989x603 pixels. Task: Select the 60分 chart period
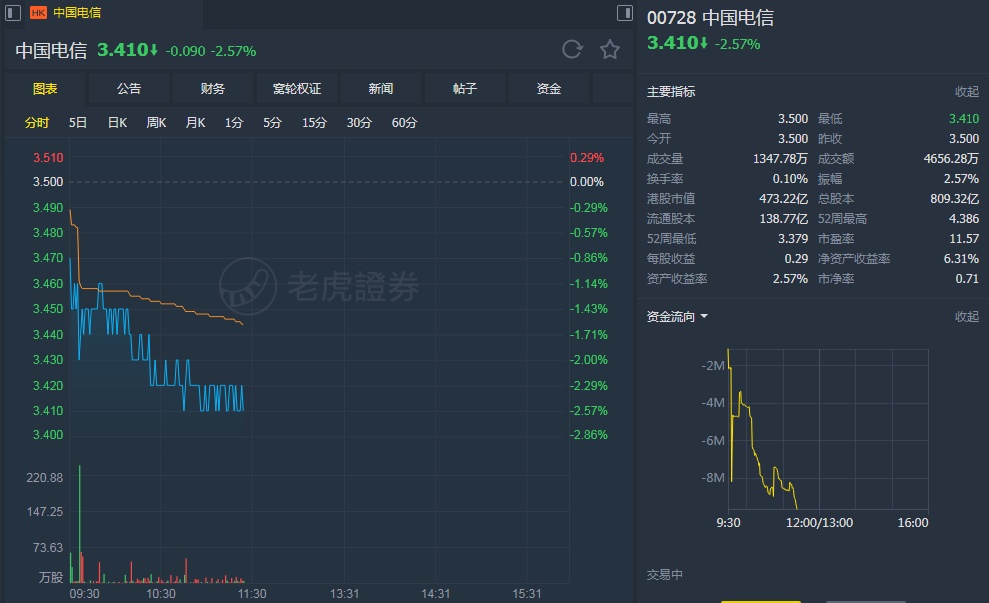[404, 122]
